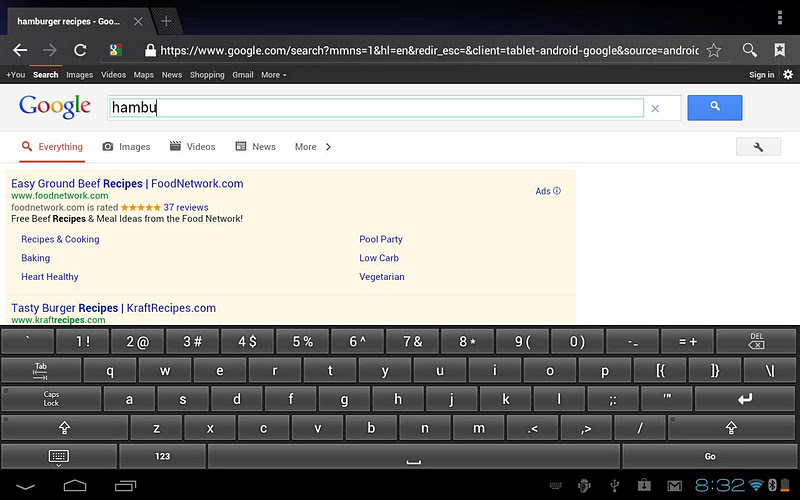
Task: Bookmark this page with the star icon
Action: point(713,50)
